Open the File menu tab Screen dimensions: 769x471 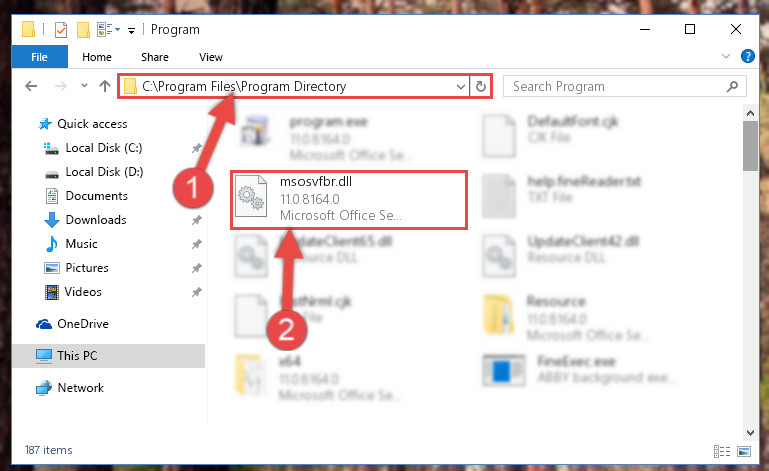coord(39,57)
